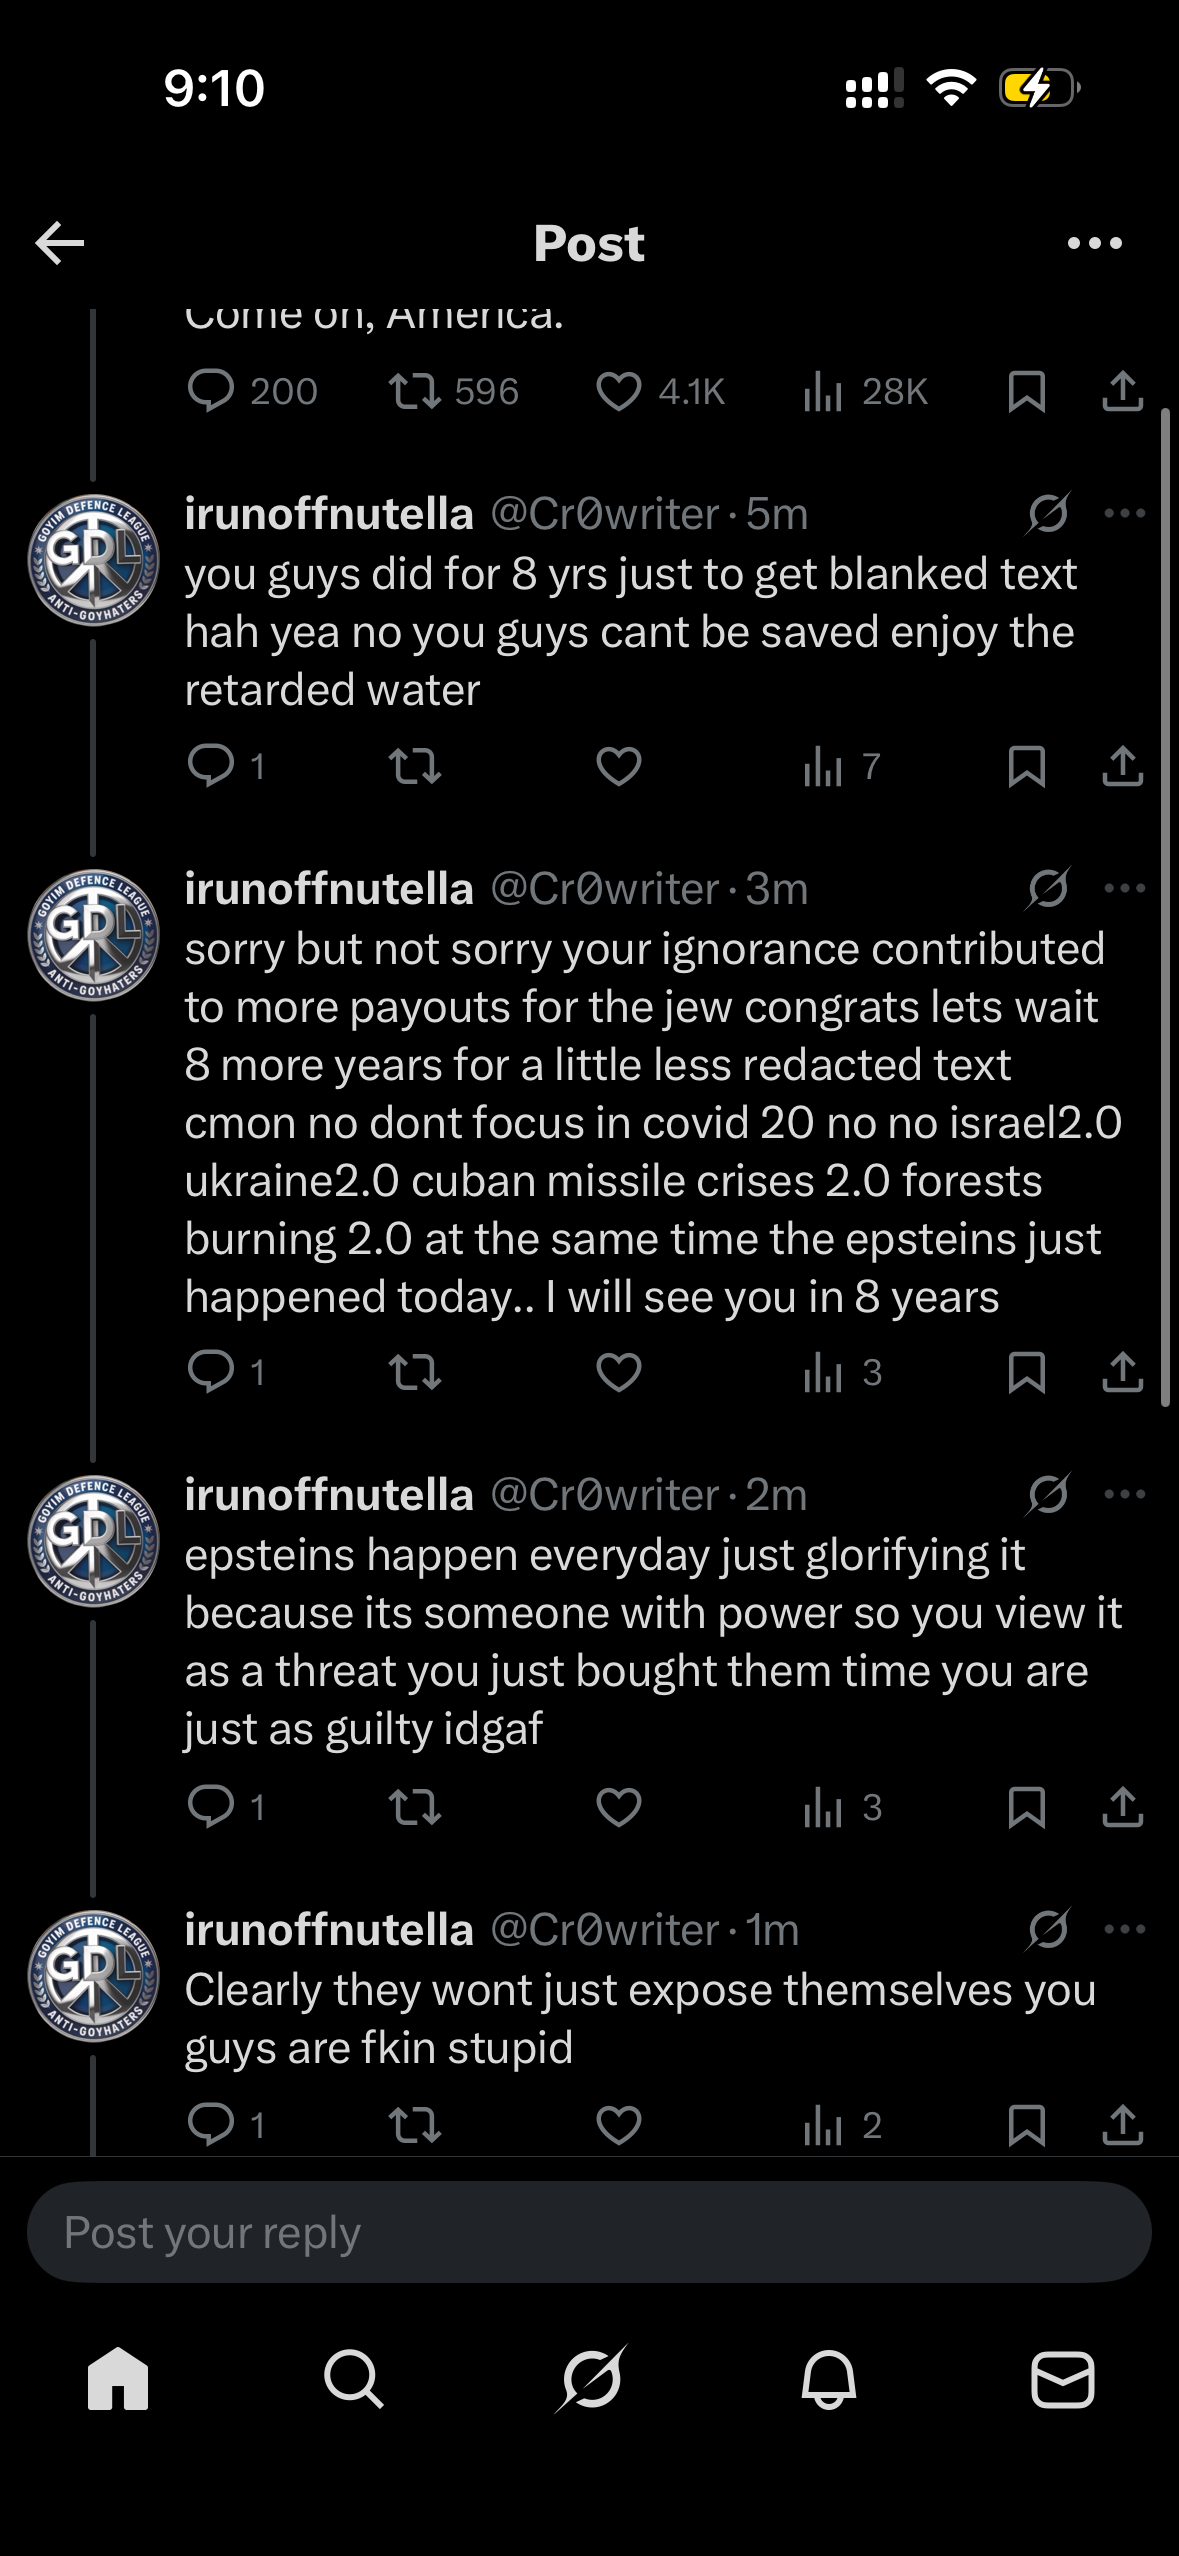Open the Search tab in bottom navigation
Screen dimensions: 1179x2556
(x=353, y=2378)
